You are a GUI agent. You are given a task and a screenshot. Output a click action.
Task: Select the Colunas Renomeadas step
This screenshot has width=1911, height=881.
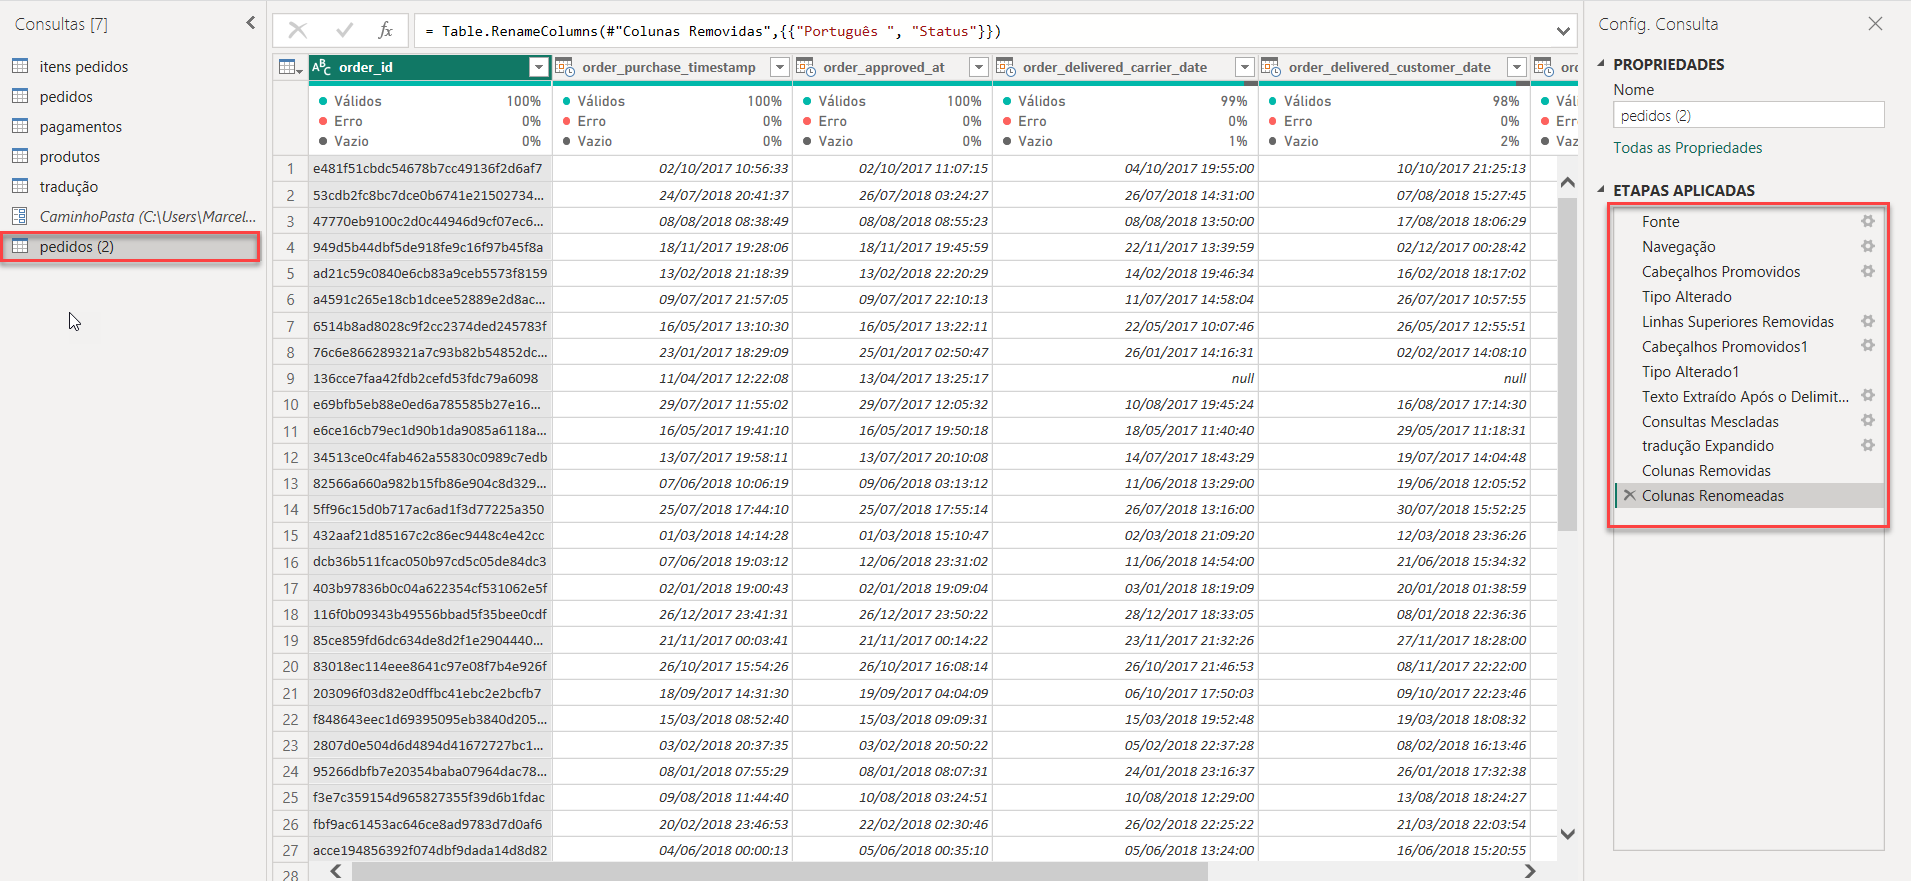[x=1712, y=496]
